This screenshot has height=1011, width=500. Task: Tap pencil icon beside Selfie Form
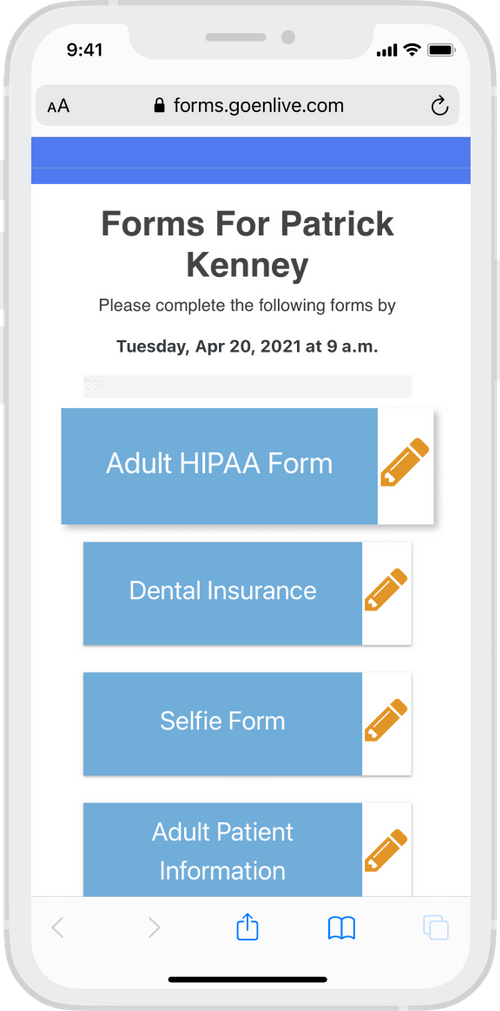(386, 720)
